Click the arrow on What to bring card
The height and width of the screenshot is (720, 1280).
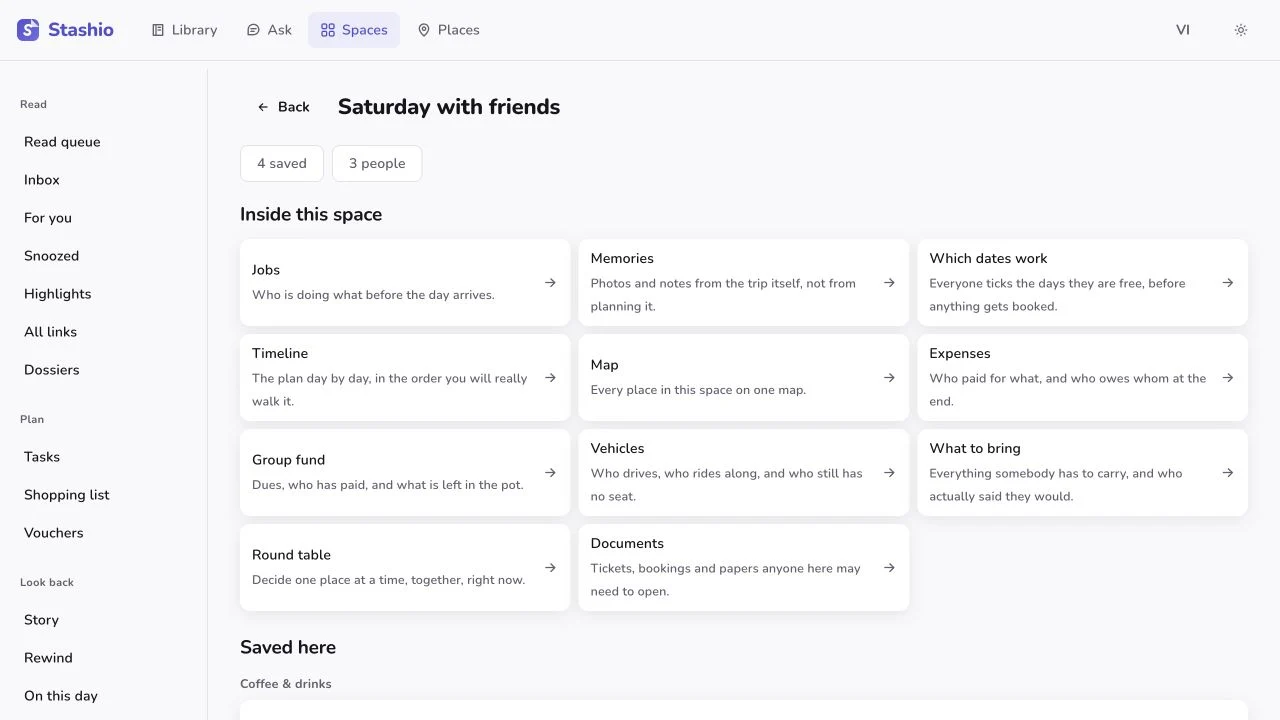click(x=1228, y=473)
